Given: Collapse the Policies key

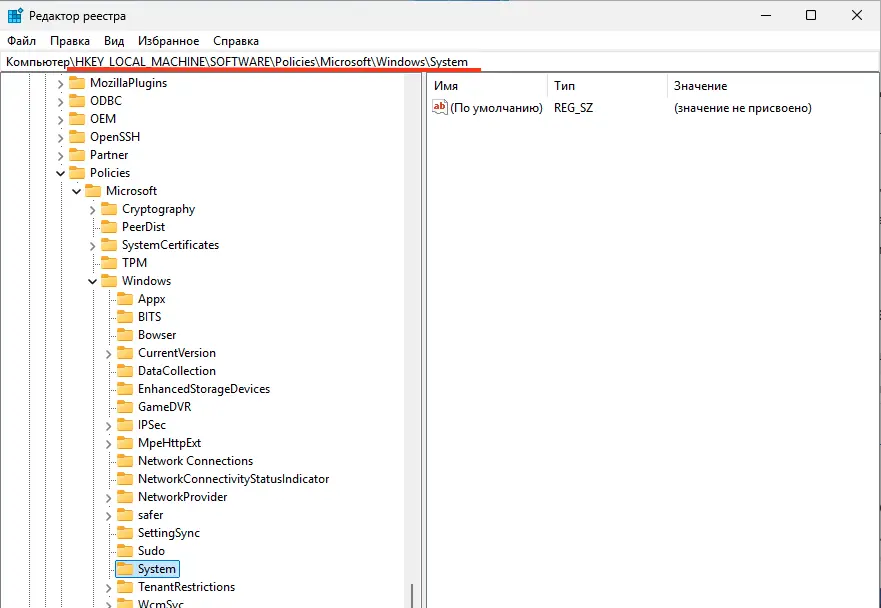Looking at the screenshot, I should tap(61, 174).
